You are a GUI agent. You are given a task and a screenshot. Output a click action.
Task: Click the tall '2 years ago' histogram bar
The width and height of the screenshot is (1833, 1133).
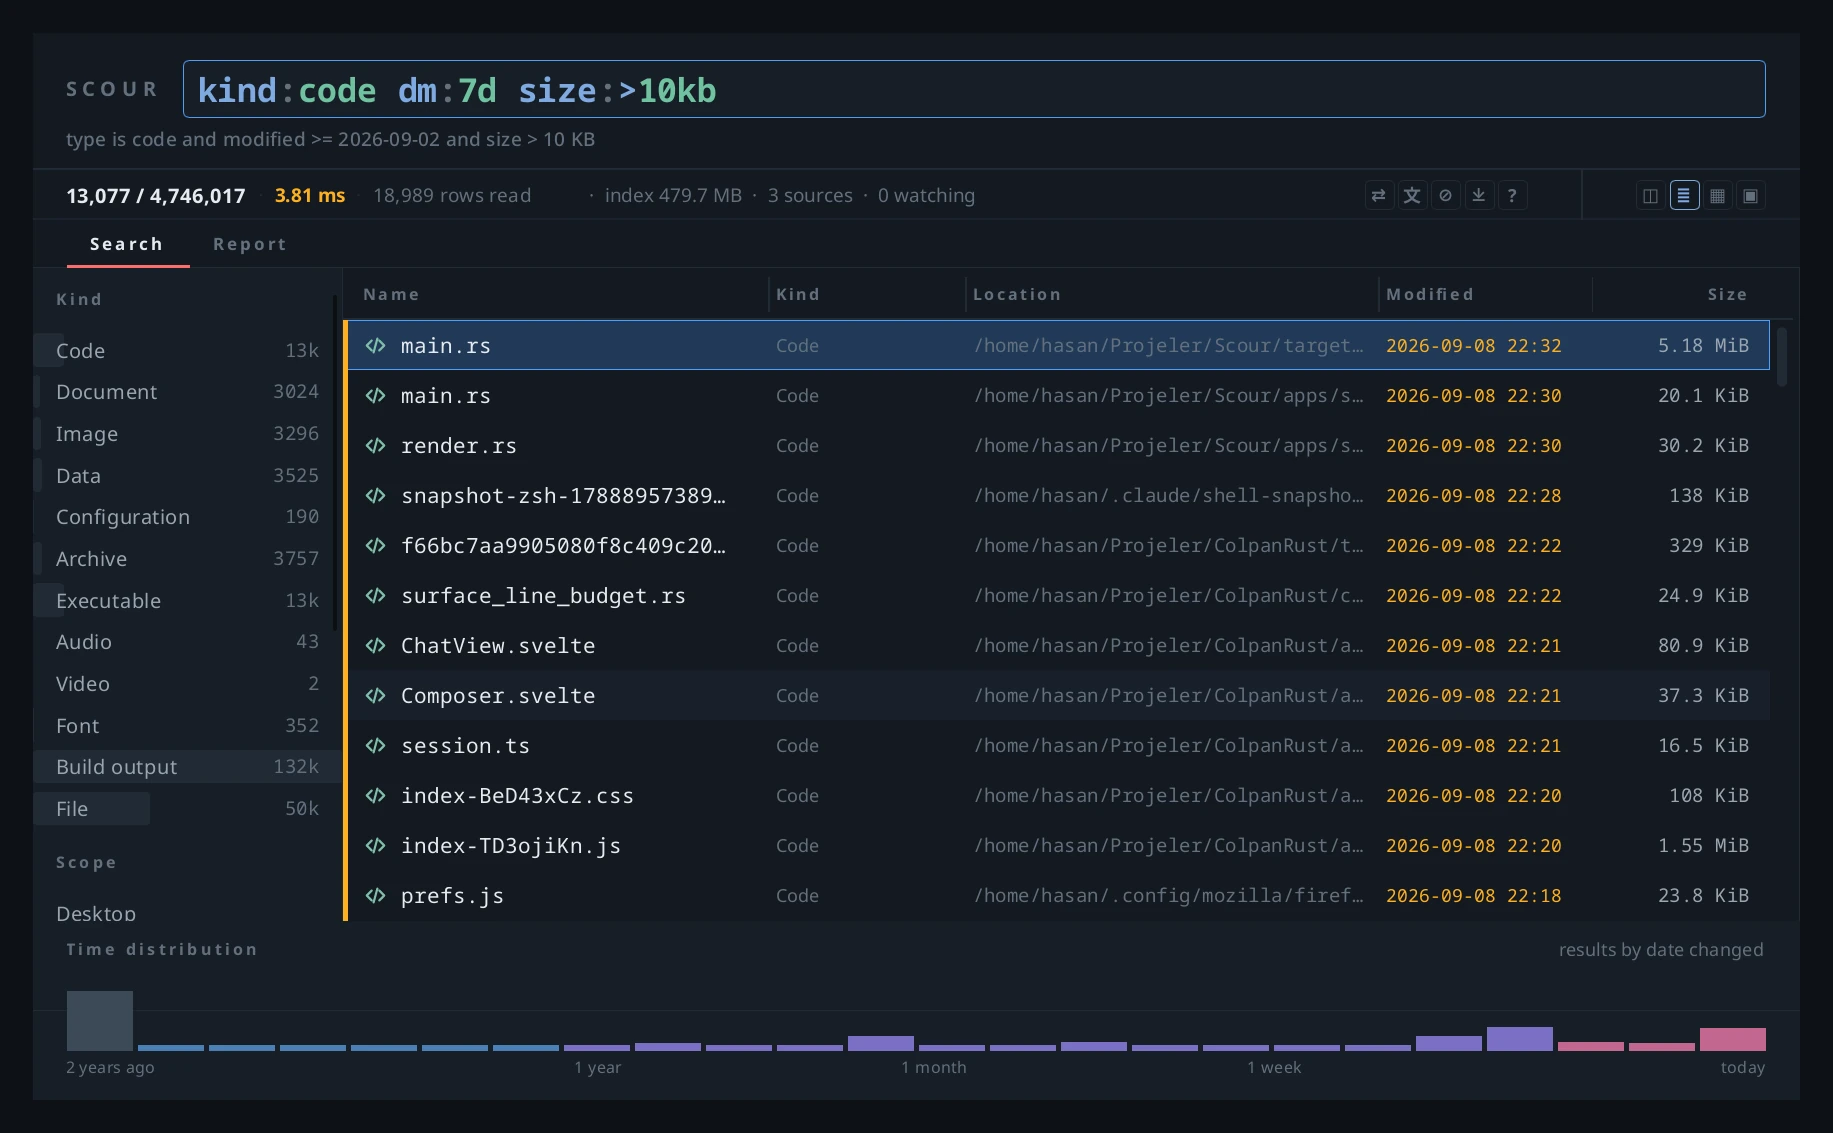tap(100, 1021)
